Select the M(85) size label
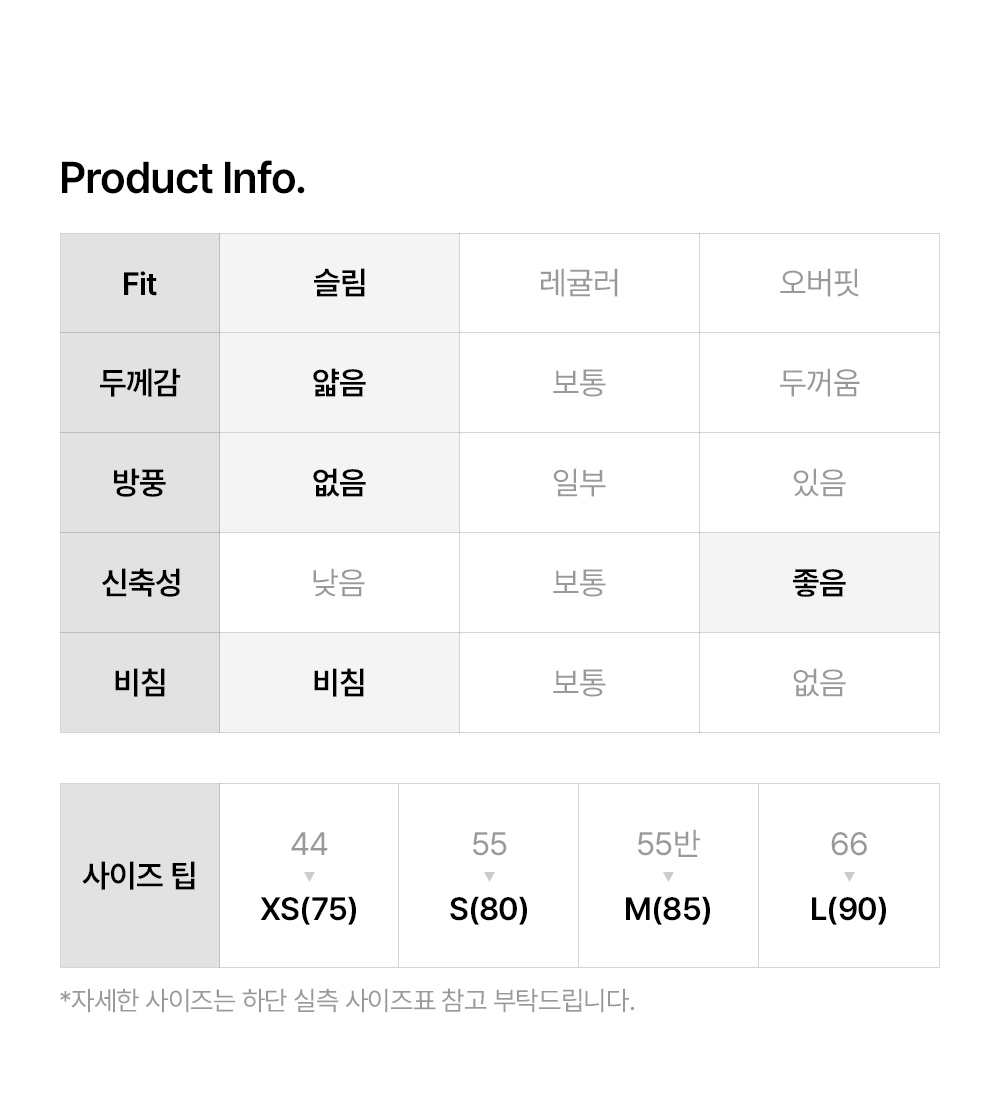The width and height of the screenshot is (1000, 1110). tap(668, 909)
